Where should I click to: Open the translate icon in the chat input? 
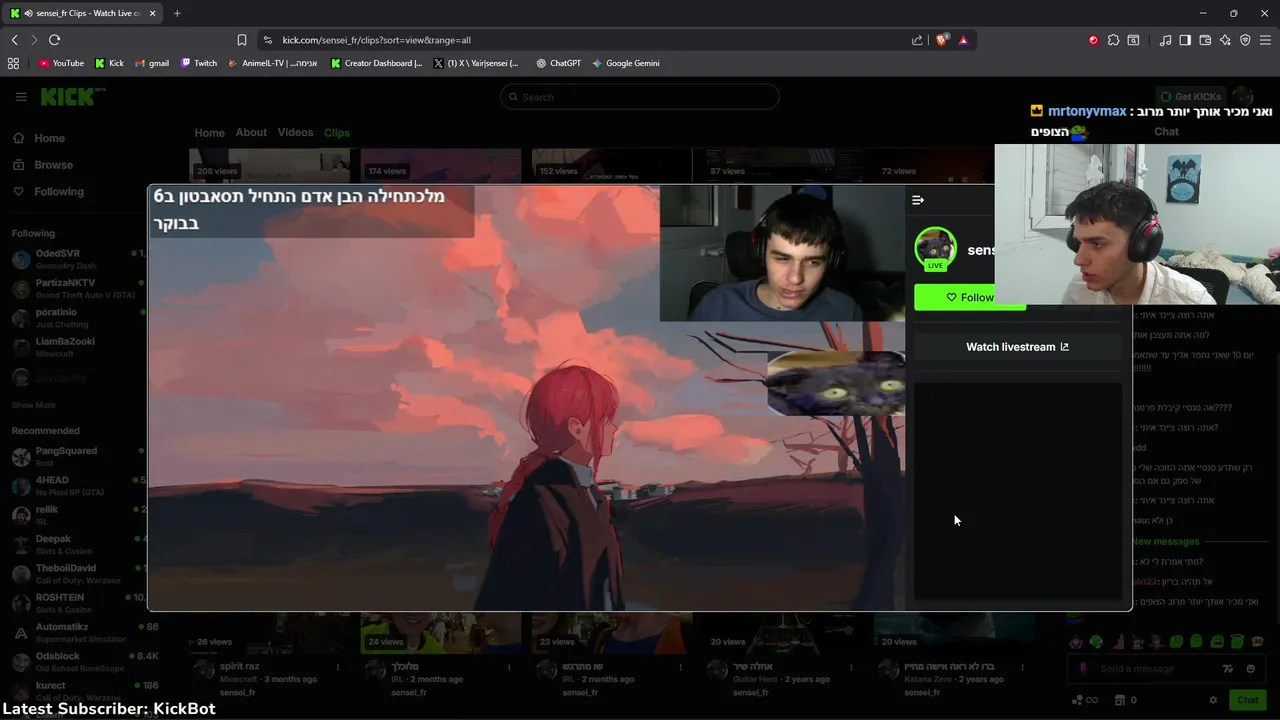pyautogui.click(x=1228, y=669)
